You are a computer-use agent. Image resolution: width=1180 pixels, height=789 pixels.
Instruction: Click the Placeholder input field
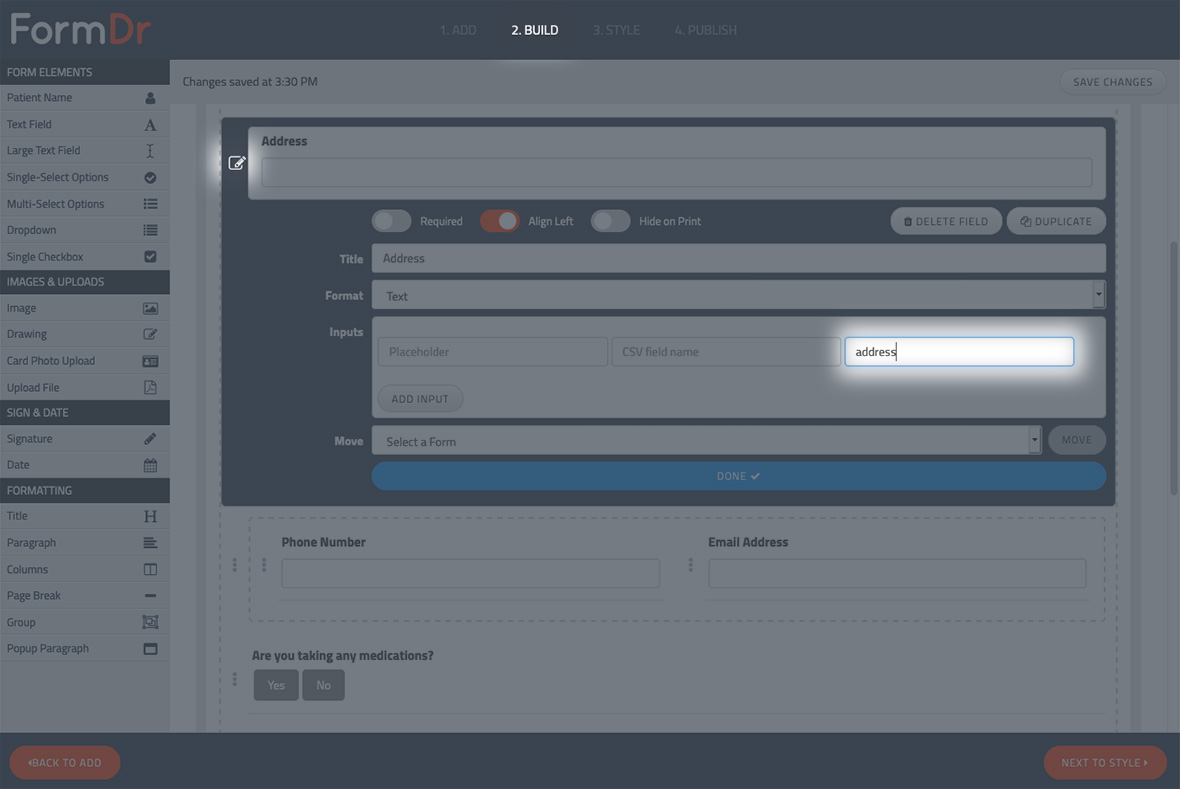[x=493, y=352]
